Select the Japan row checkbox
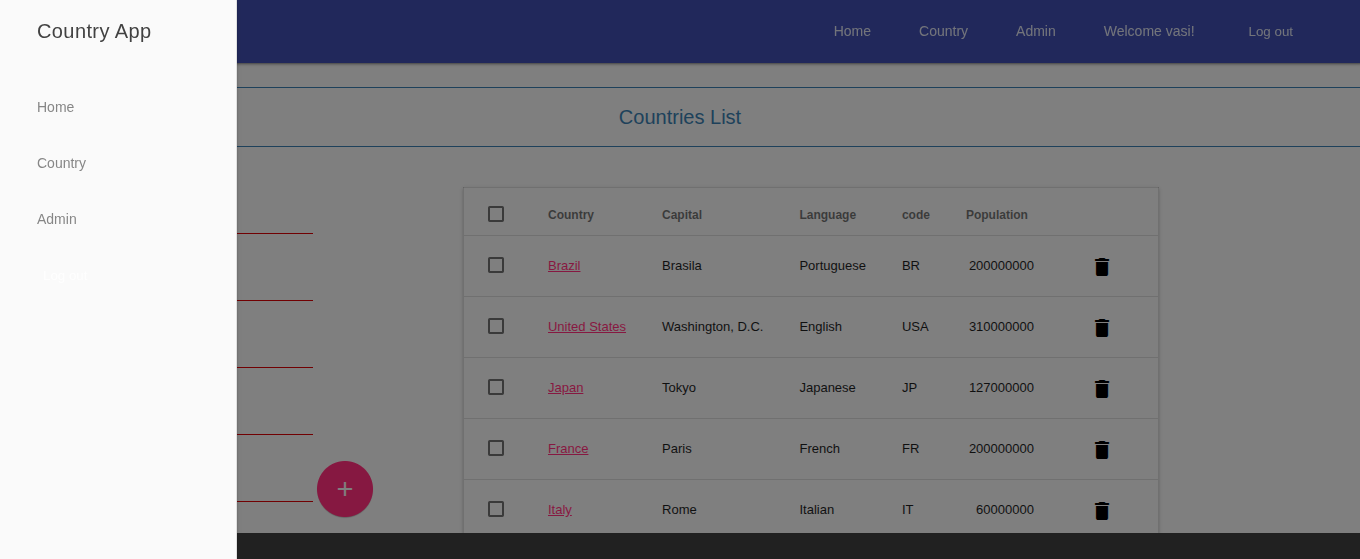1360x559 pixels. (496, 387)
